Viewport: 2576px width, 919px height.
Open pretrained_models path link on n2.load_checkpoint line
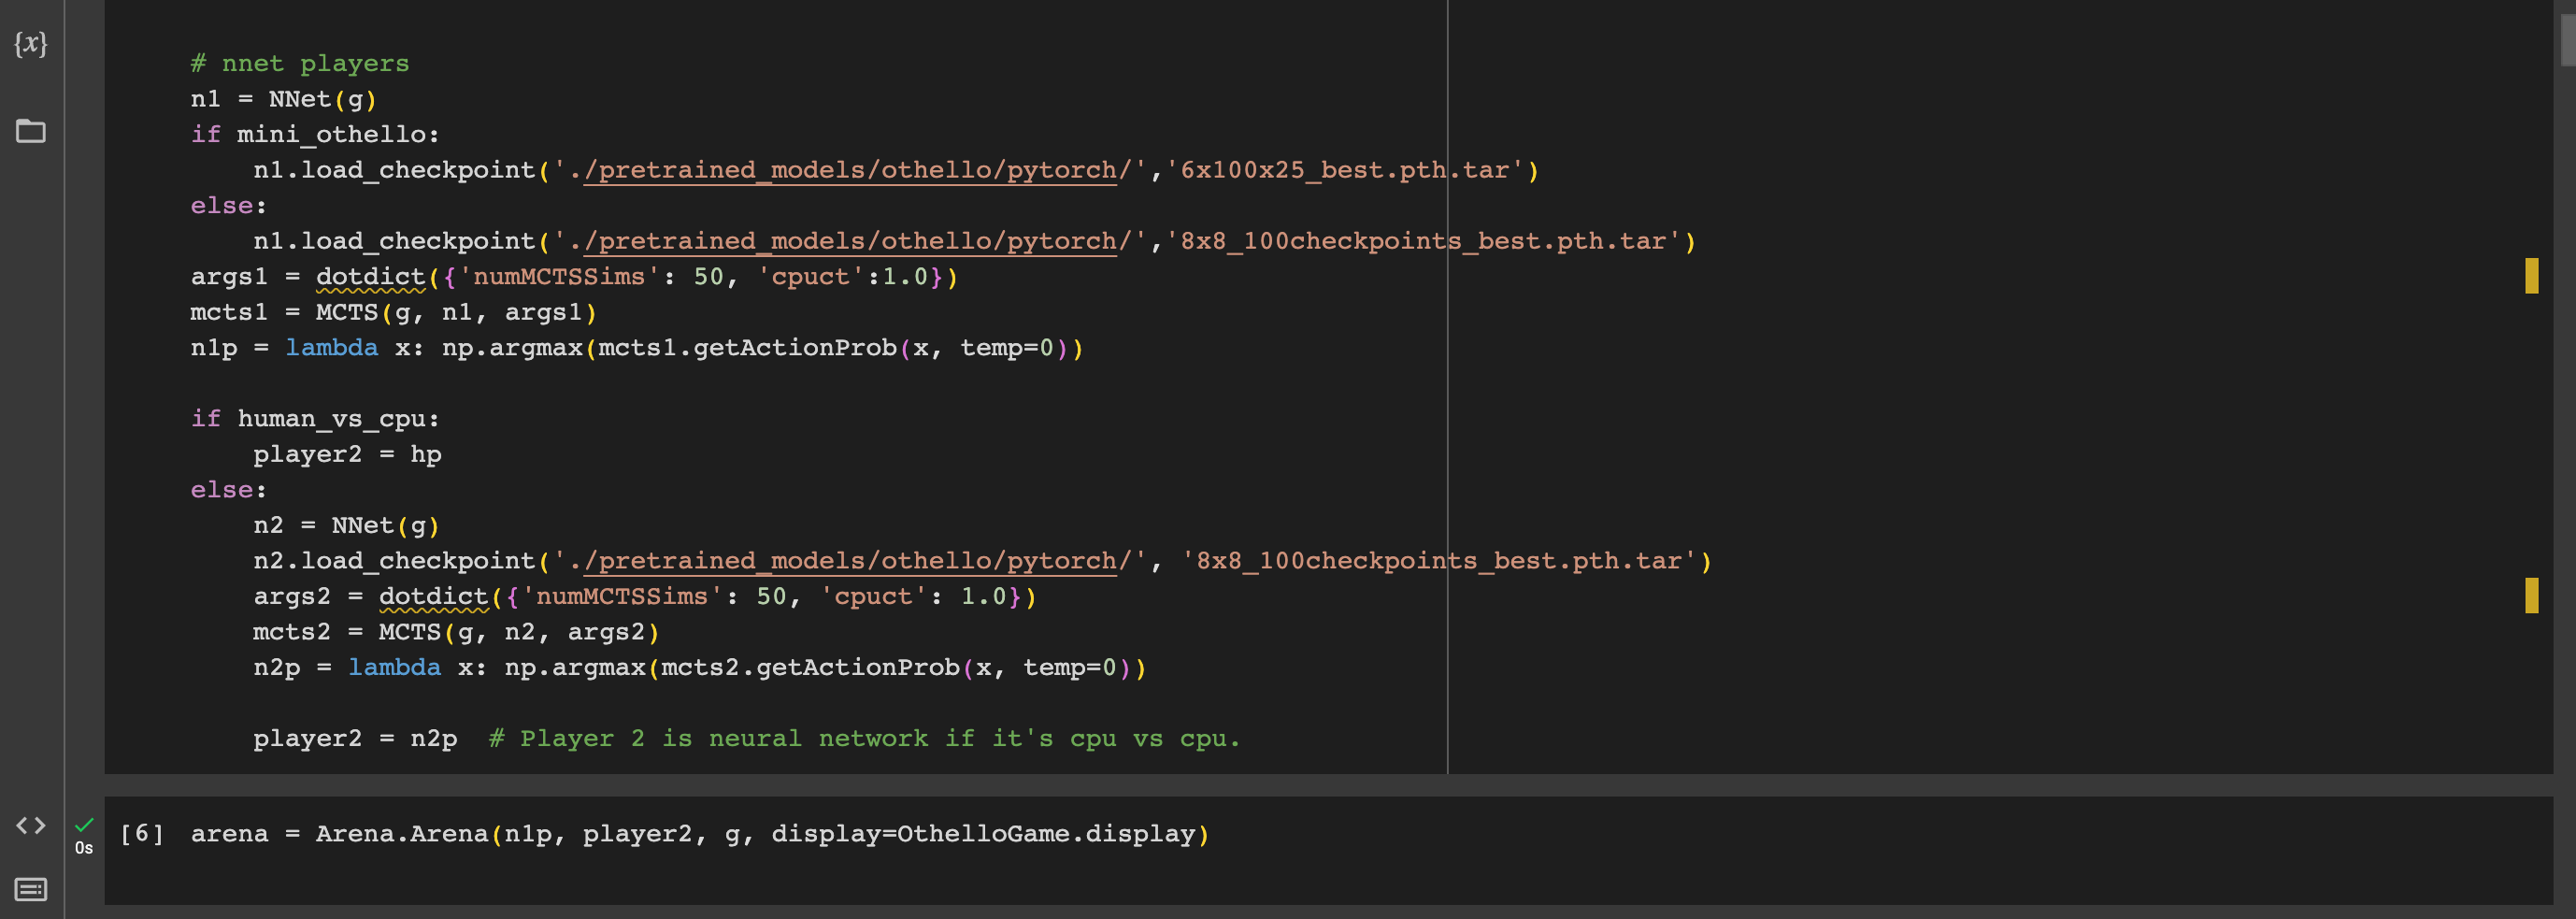(850, 561)
